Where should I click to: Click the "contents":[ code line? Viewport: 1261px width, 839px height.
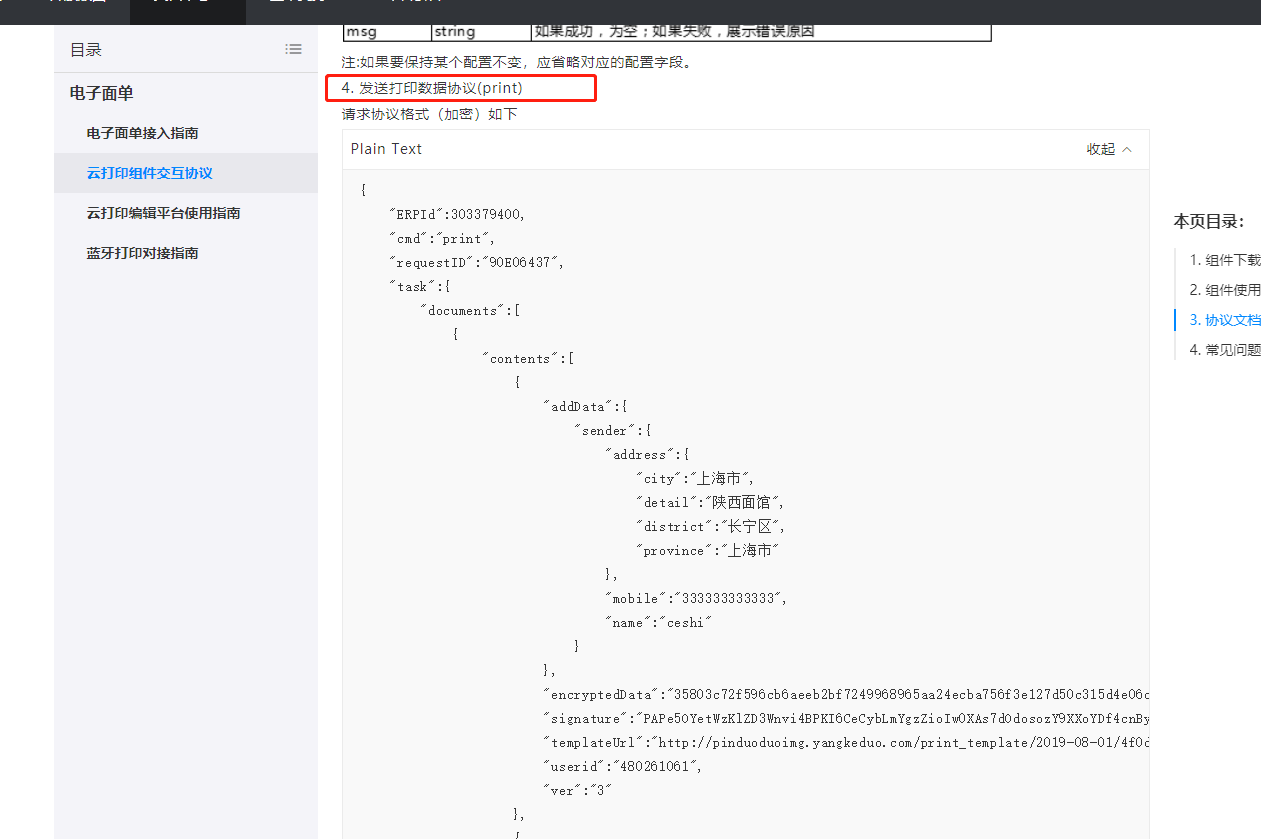528,359
